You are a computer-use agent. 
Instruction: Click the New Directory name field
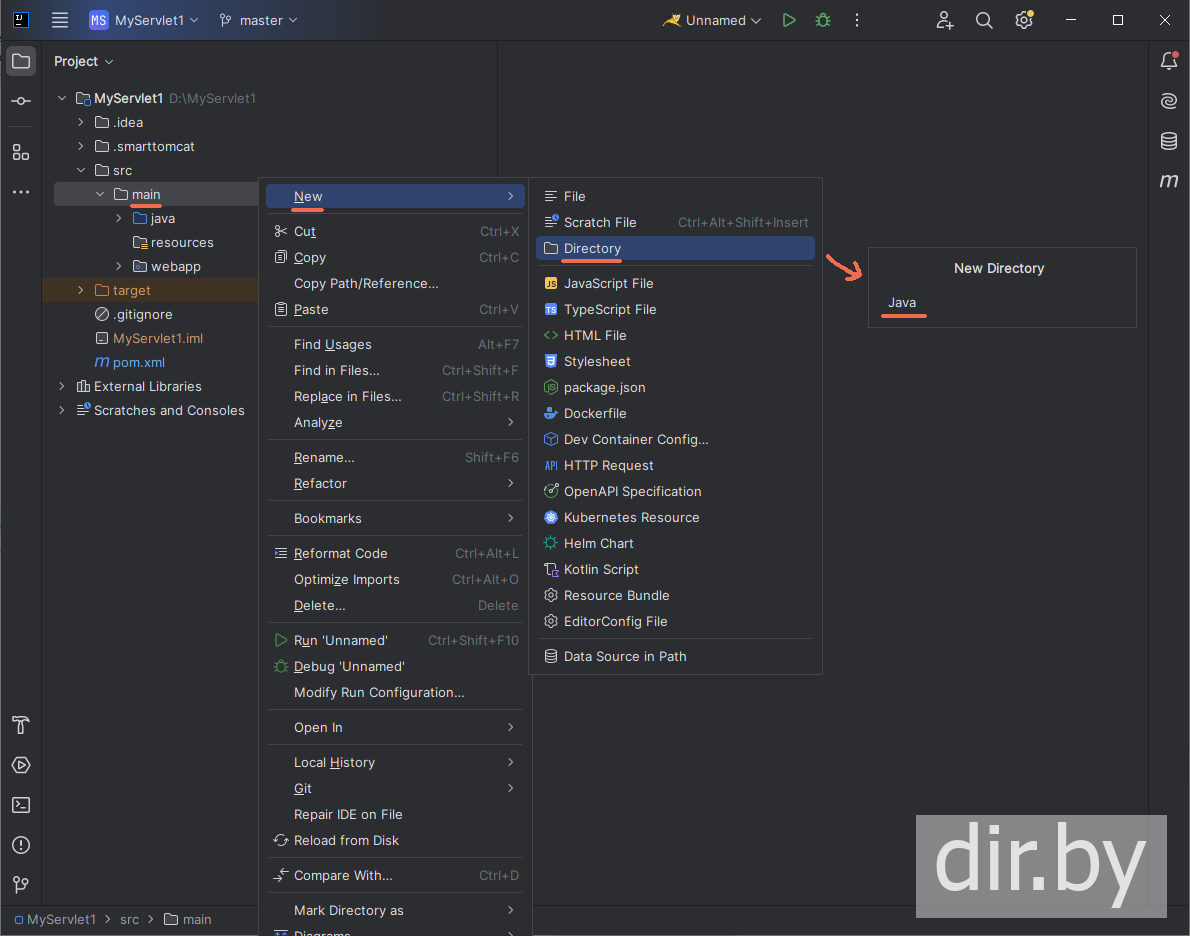[x=1000, y=303]
